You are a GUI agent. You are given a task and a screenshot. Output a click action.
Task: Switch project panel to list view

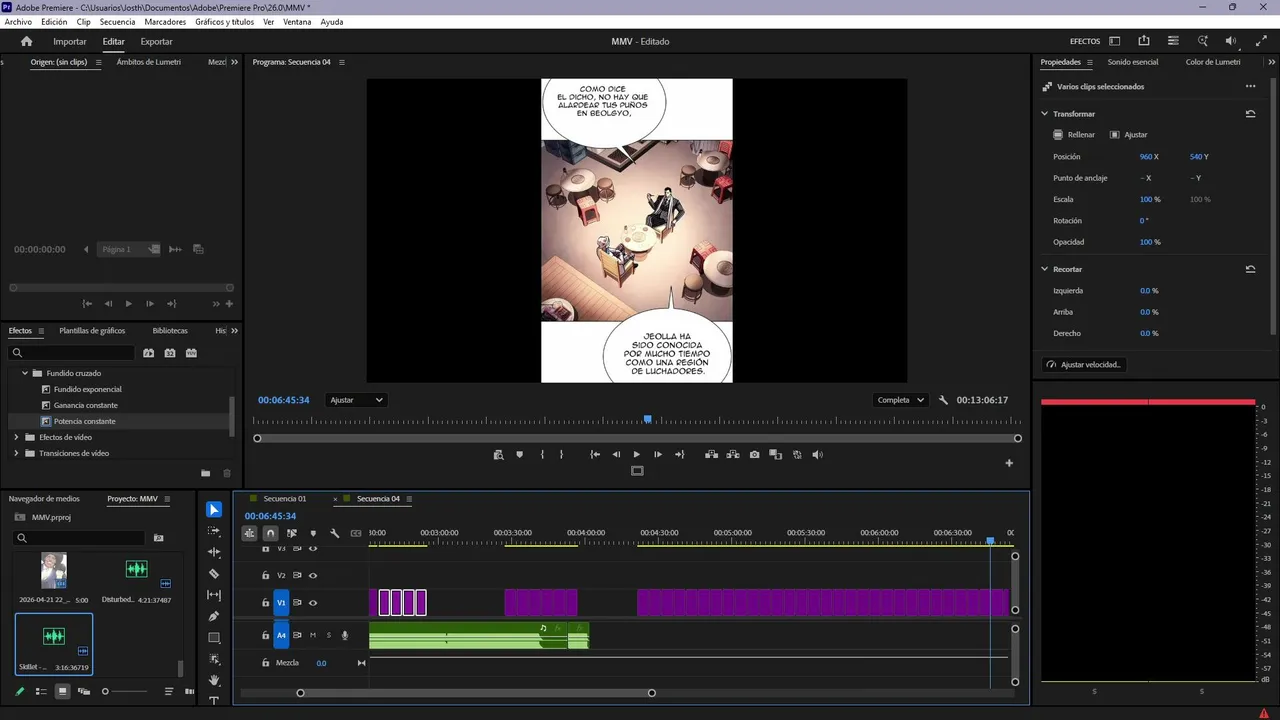[41, 691]
